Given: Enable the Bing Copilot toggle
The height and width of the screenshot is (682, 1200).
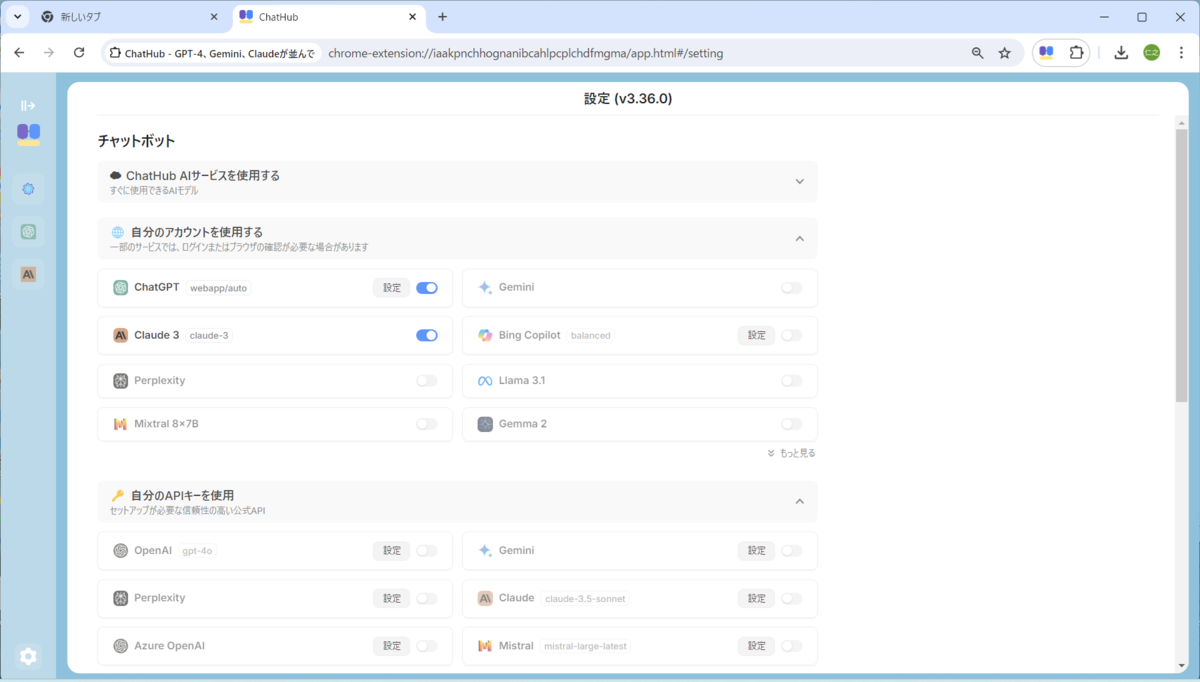Looking at the screenshot, I should (791, 335).
